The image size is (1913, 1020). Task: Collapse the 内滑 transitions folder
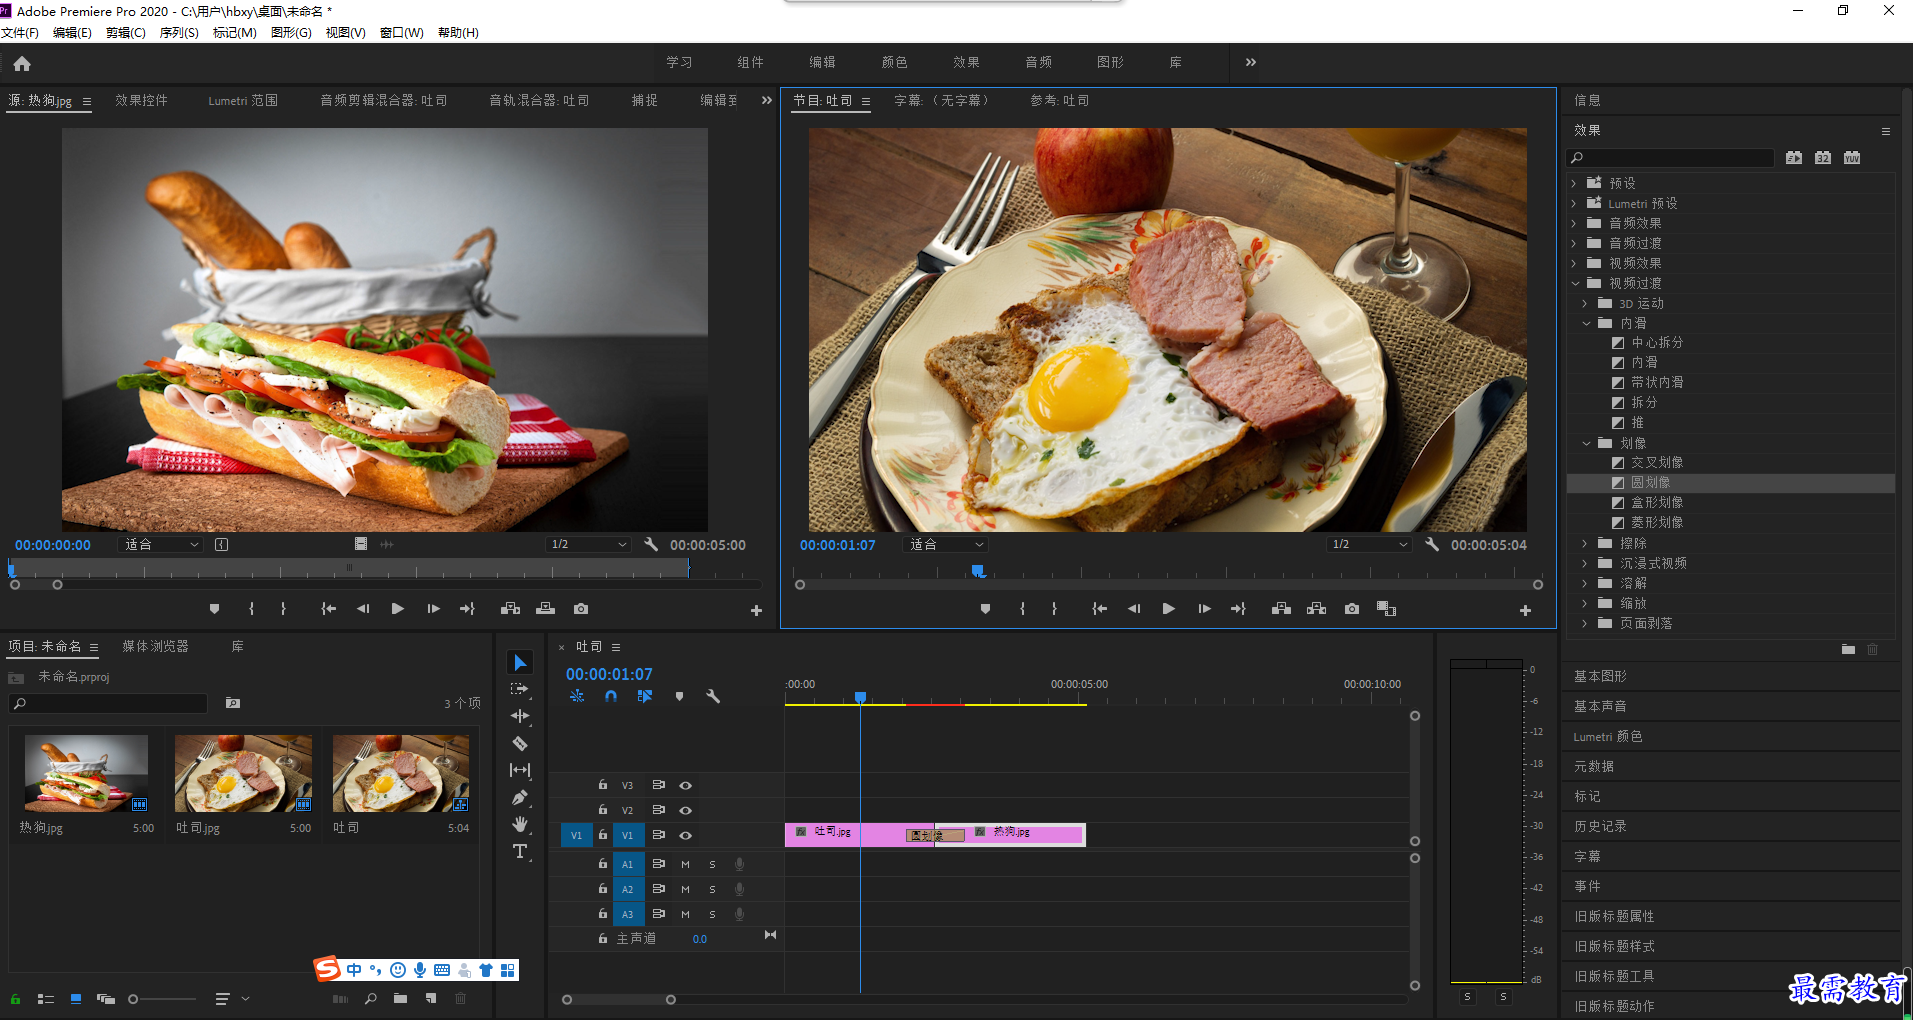coord(1586,324)
